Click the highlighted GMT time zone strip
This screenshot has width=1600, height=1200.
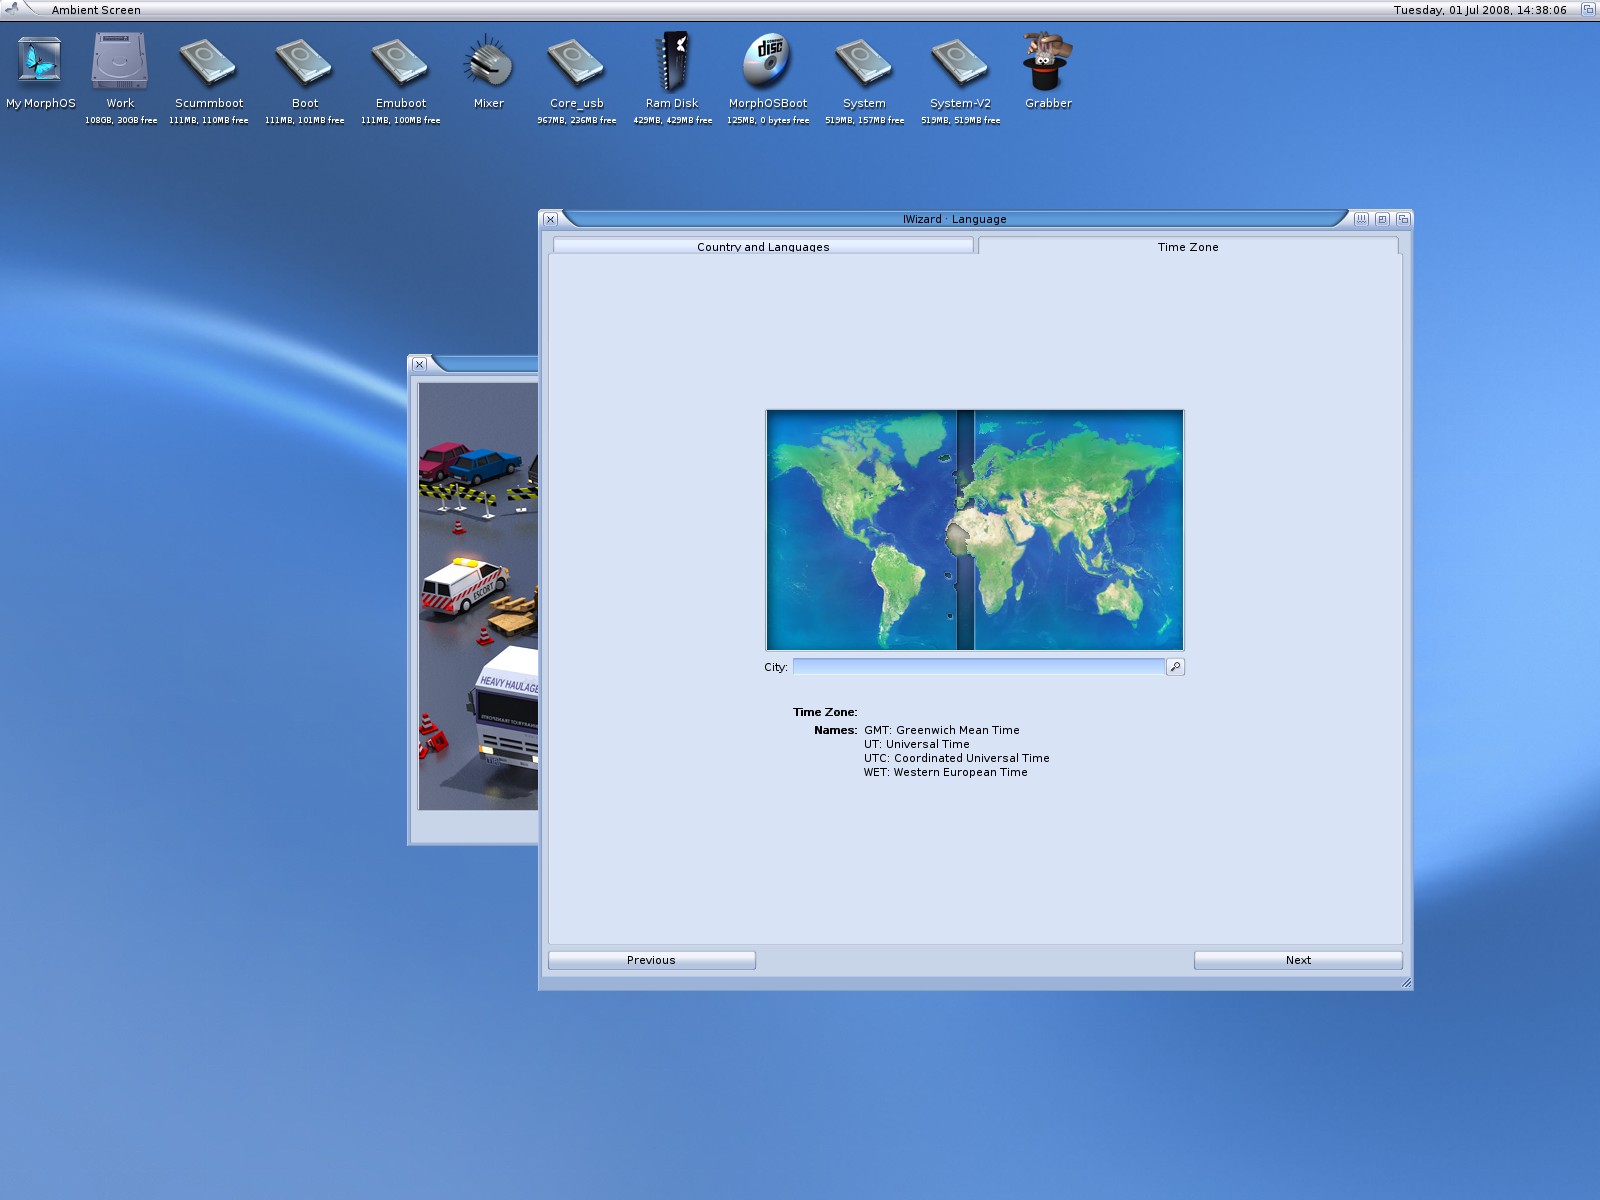[x=966, y=530]
